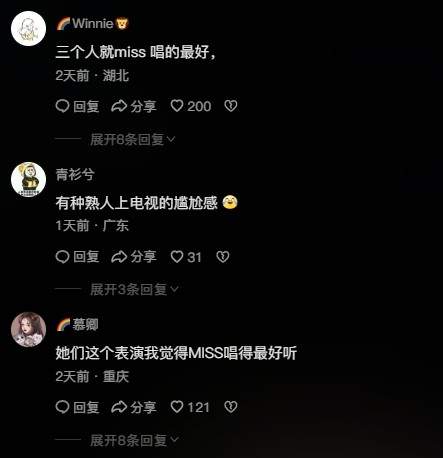The image size is (443, 458).
Task: Dislike Winnie's comment via broken heart
Action: click(x=231, y=106)
